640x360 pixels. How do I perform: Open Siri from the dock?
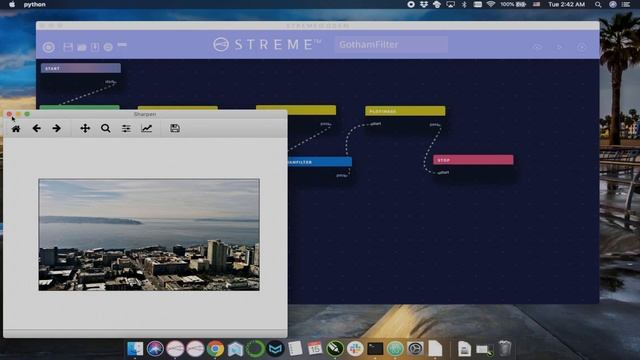click(x=155, y=349)
